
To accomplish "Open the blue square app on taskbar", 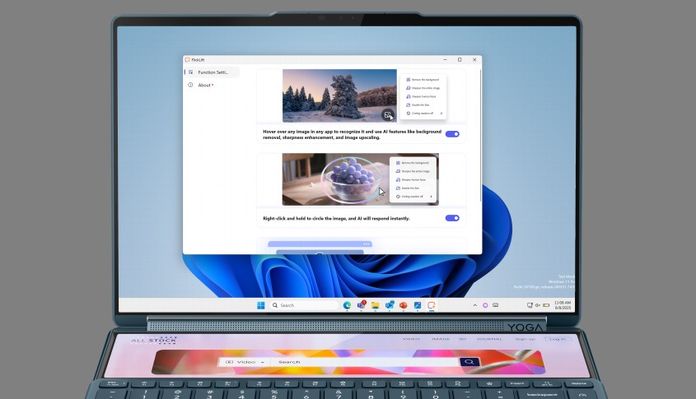I will 417,305.
